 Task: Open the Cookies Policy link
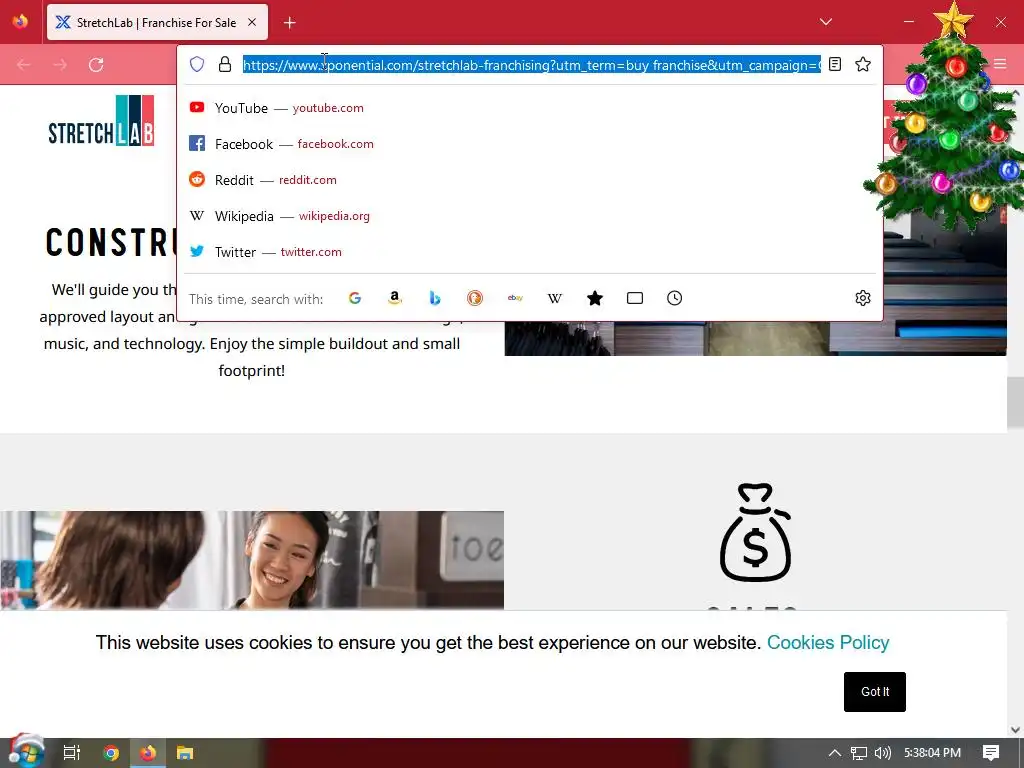click(827, 643)
